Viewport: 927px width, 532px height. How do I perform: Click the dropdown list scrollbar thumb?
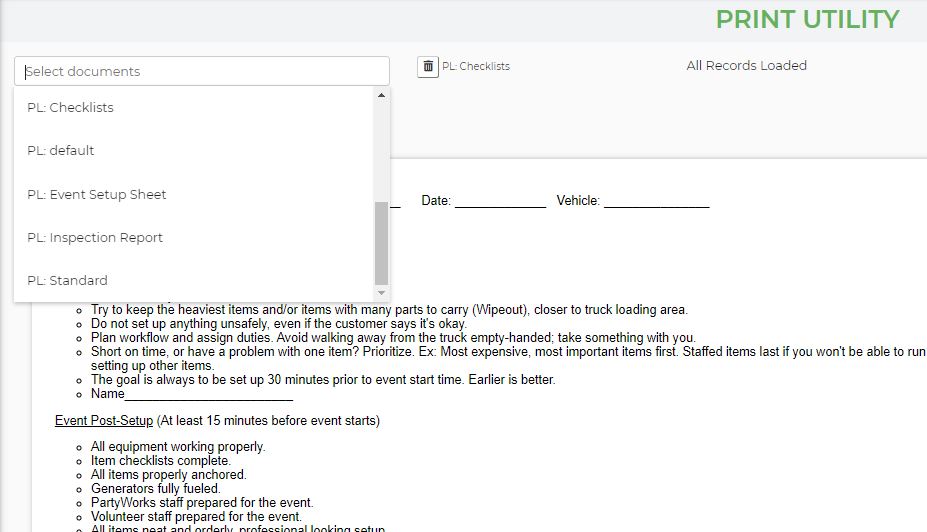(381, 243)
